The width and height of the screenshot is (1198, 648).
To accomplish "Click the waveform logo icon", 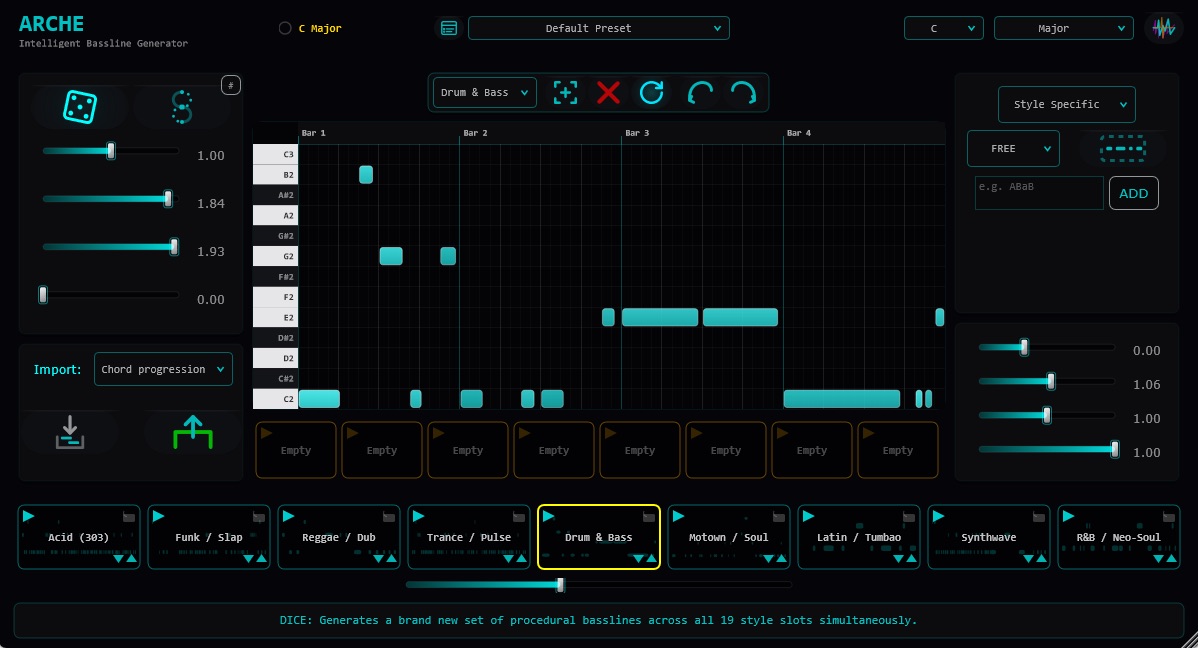I will (x=1164, y=28).
